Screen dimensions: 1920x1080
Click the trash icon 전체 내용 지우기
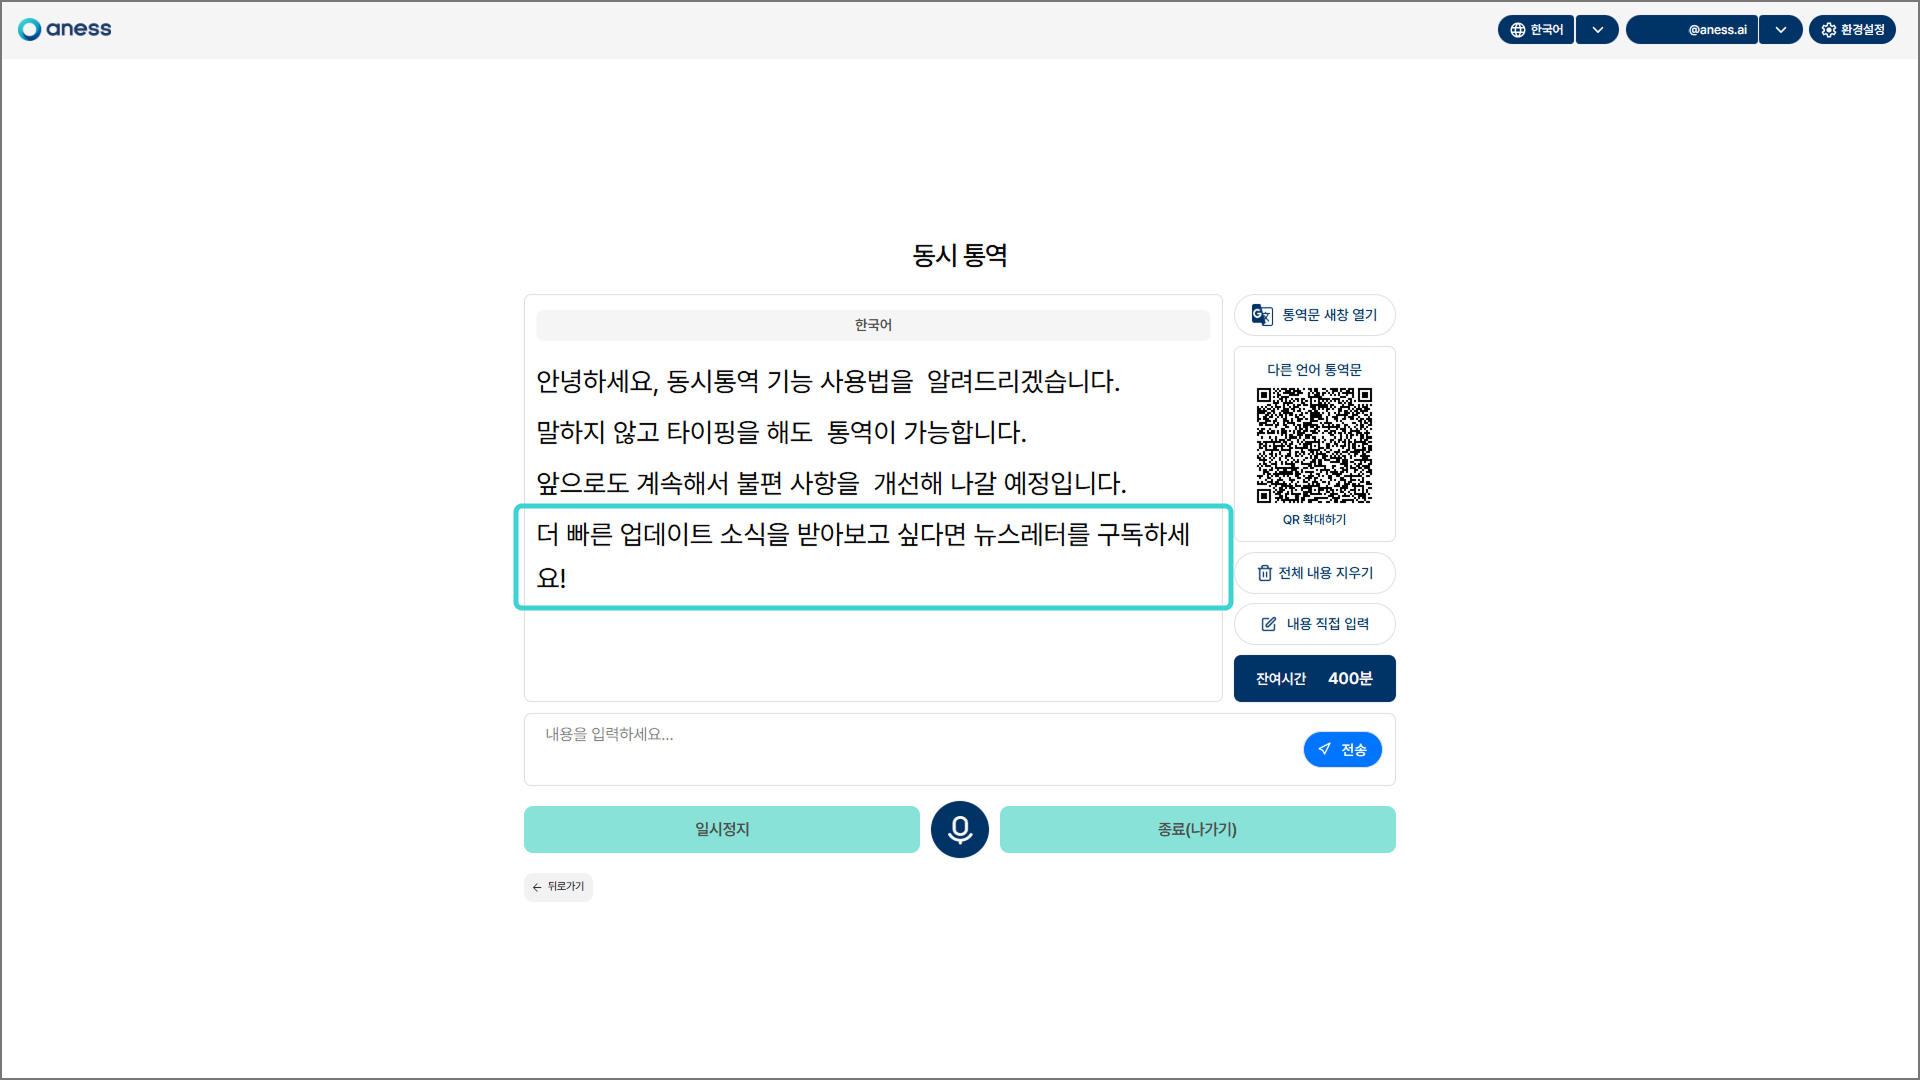(1265, 573)
